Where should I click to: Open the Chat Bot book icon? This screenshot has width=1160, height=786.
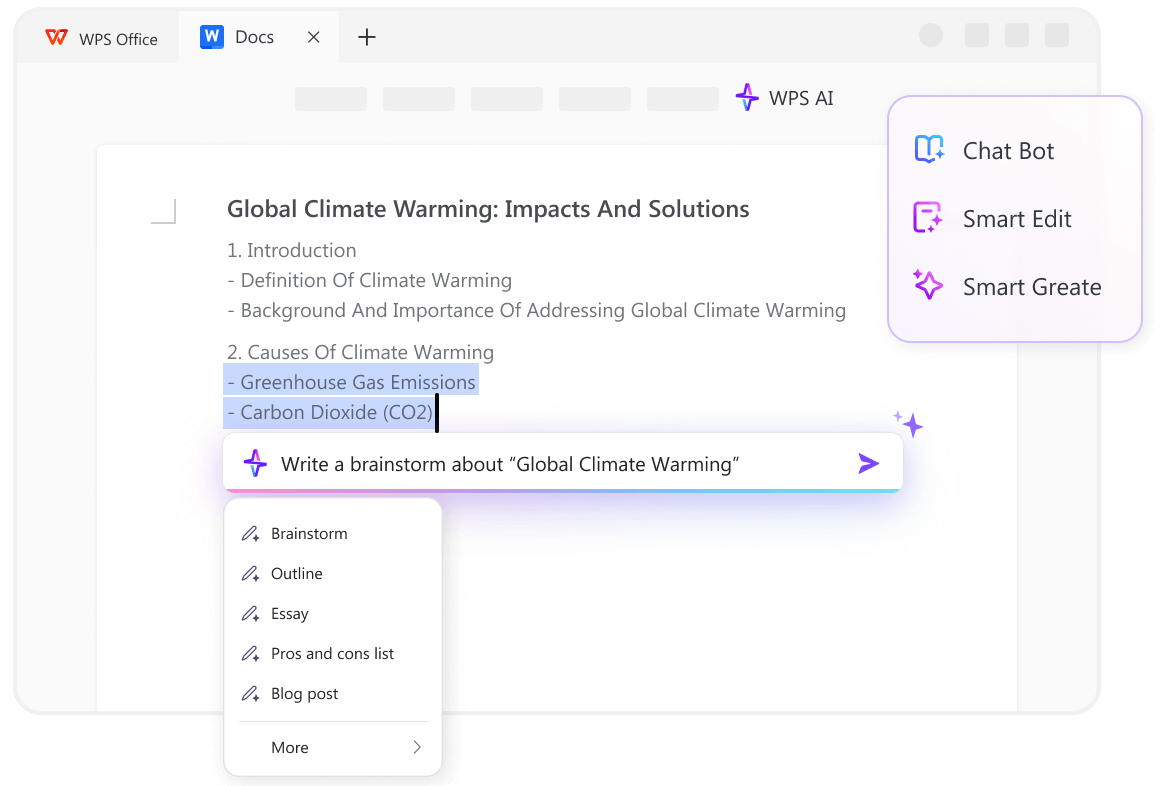click(928, 149)
